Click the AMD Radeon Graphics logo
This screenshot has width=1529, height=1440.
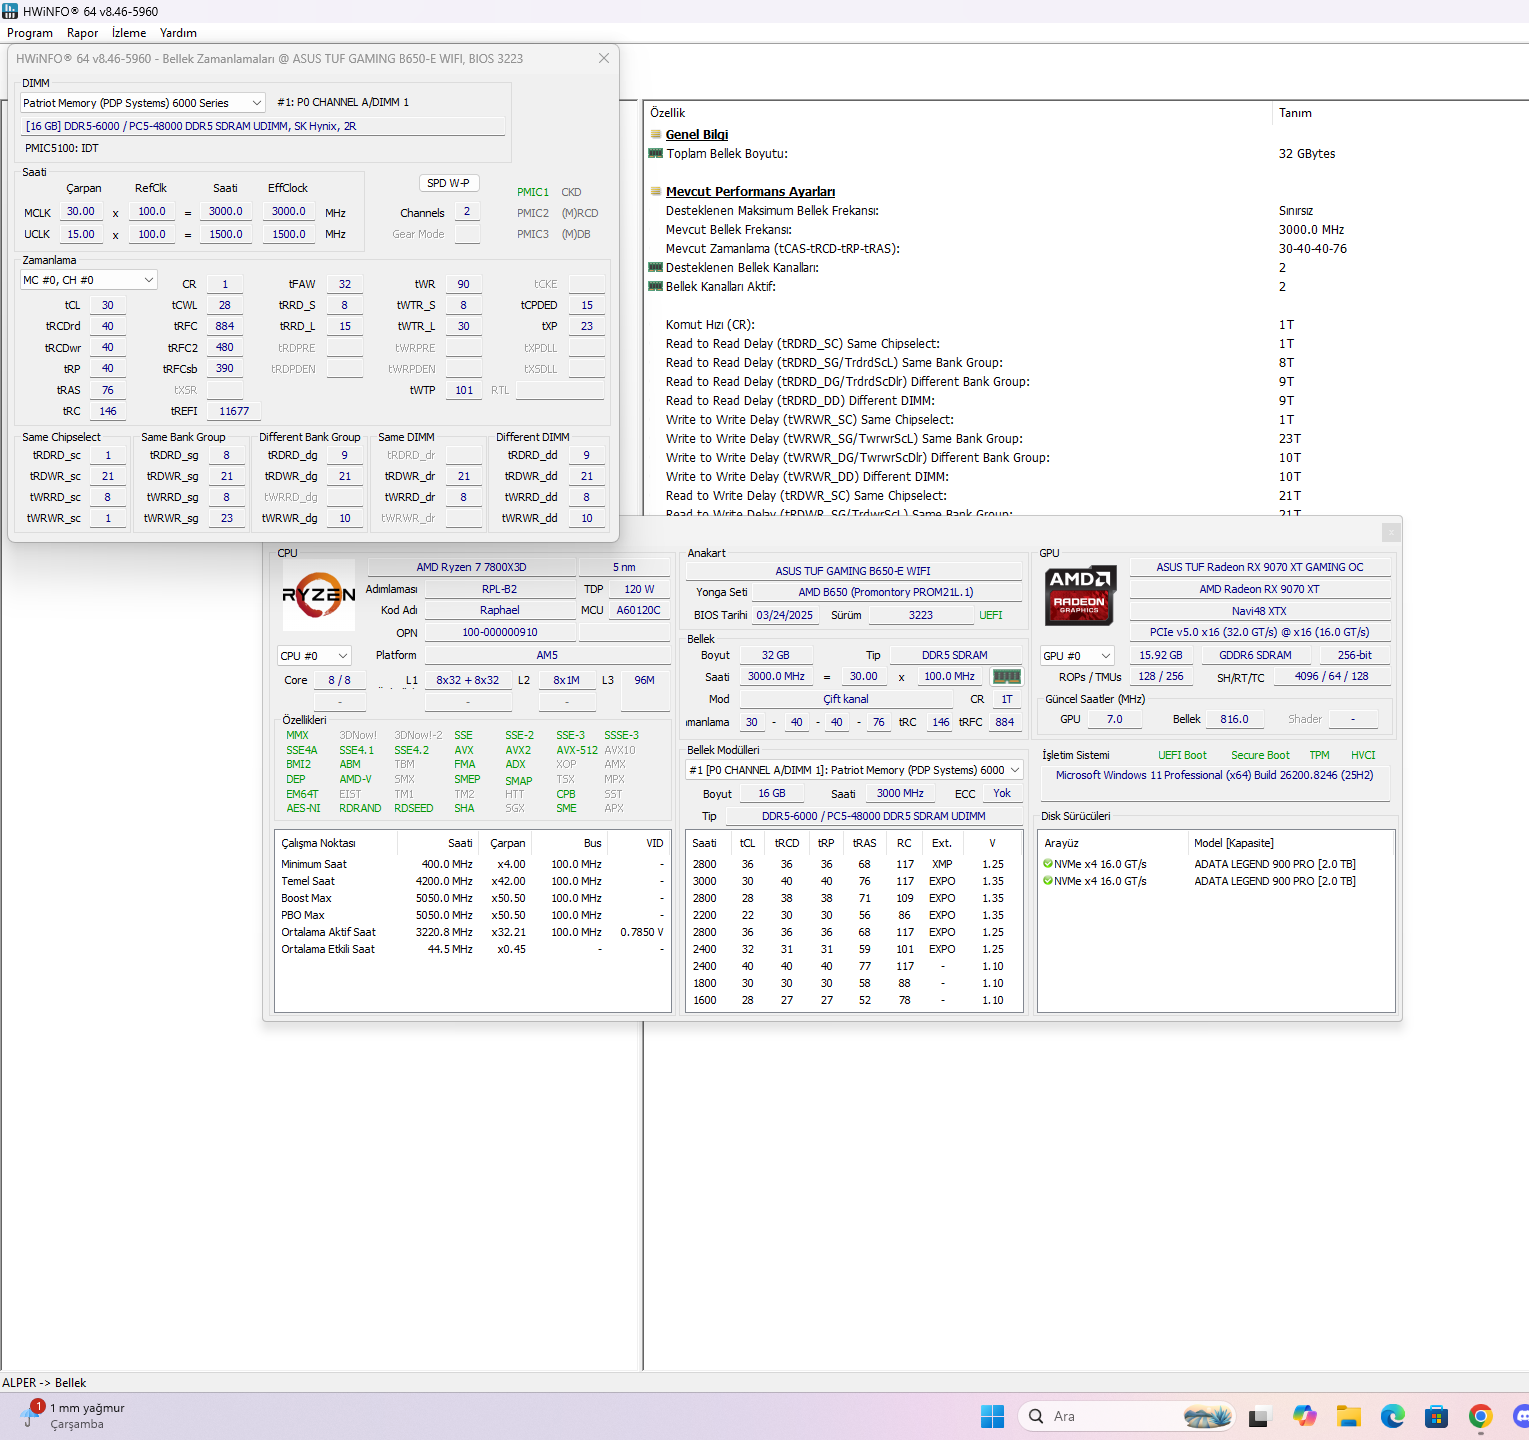coord(1079,596)
